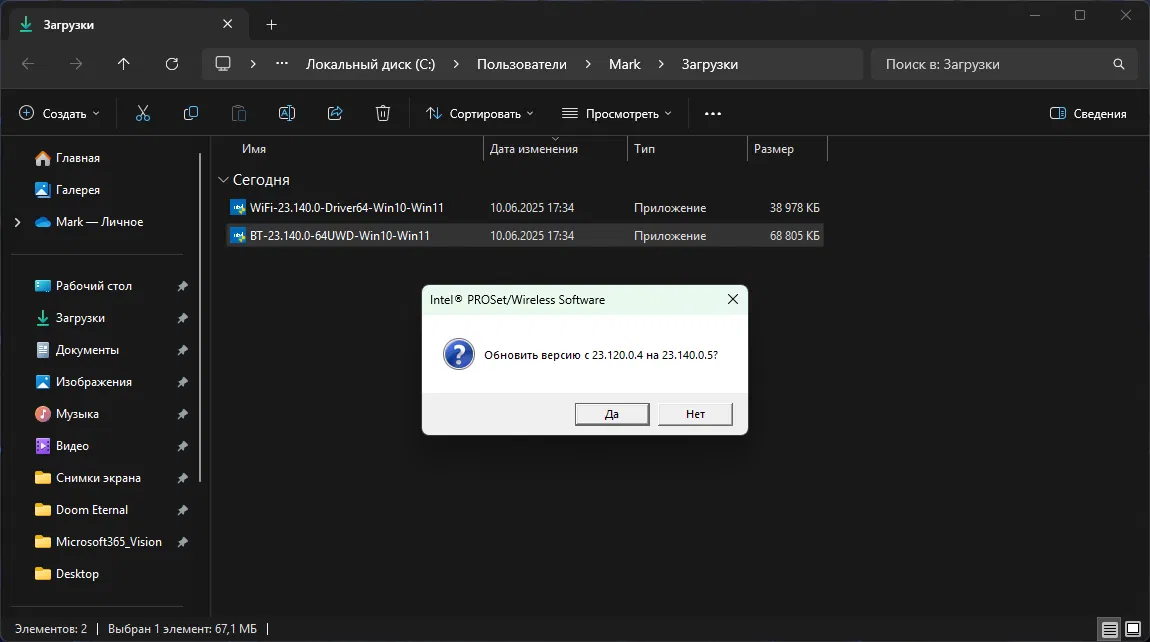Click the Copy icon in the toolbar

pyautogui.click(x=191, y=113)
